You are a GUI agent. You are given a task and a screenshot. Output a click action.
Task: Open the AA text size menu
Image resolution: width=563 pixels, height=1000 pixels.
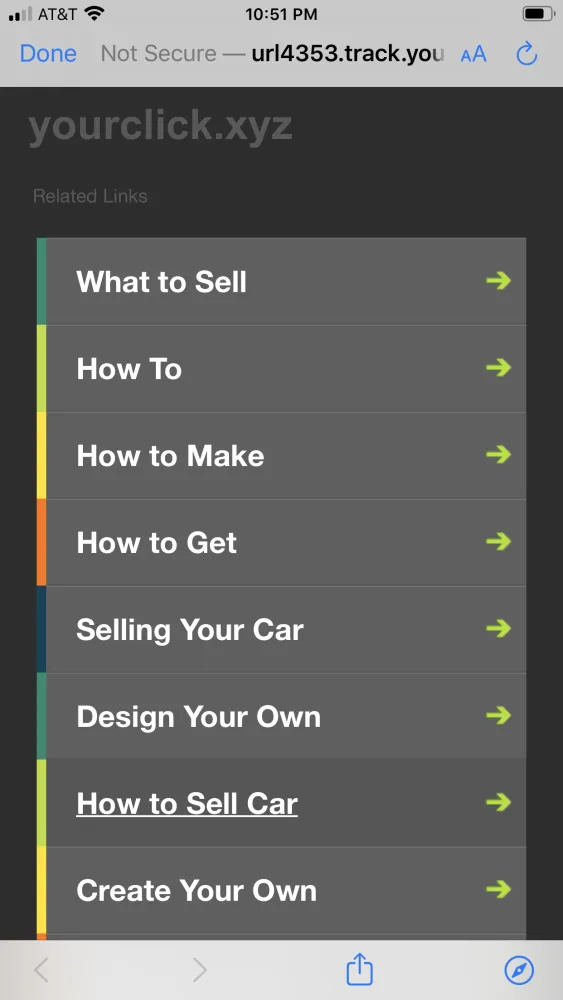click(473, 54)
